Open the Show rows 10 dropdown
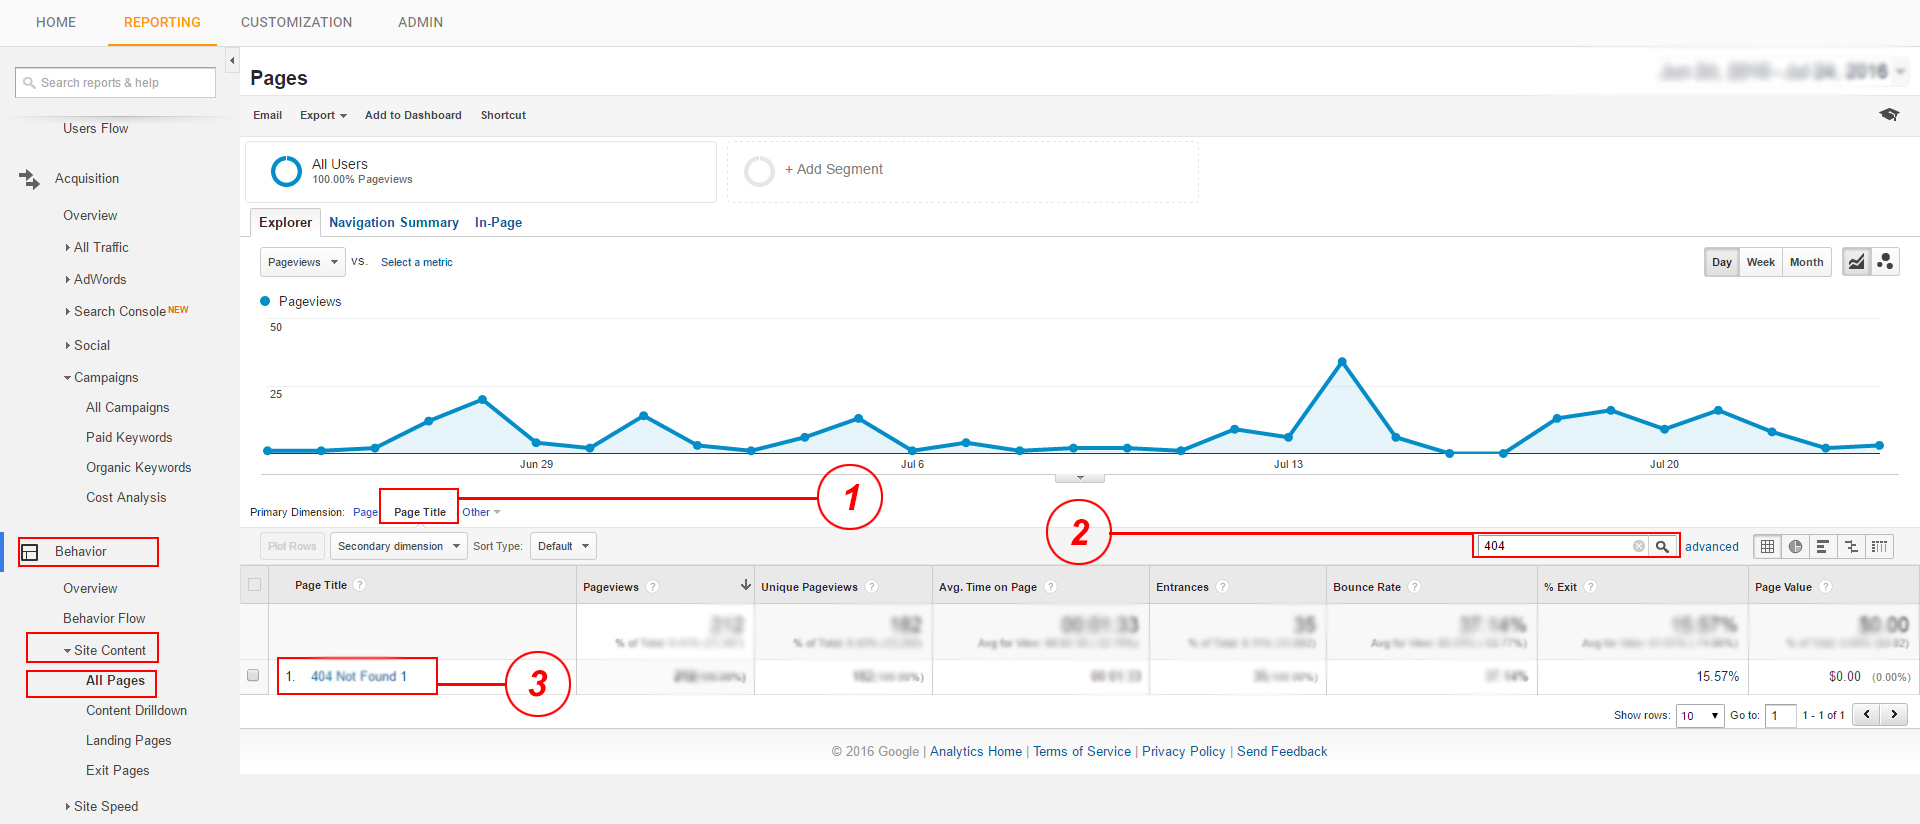The width and height of the screenshot is (1920, 824). coord(1700,716)
